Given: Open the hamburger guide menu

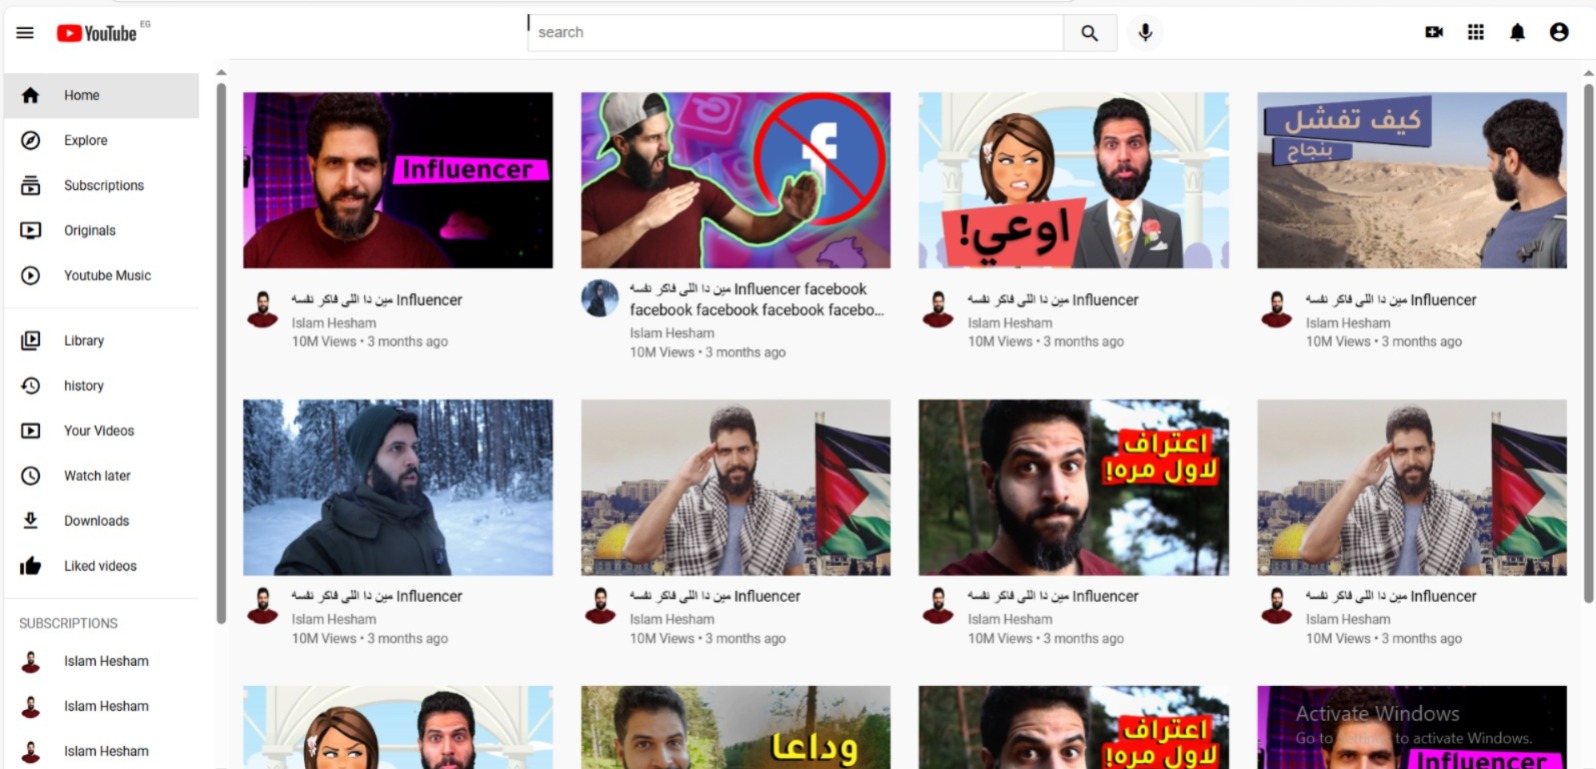Looking at the screenshot, I should [25, 33].
